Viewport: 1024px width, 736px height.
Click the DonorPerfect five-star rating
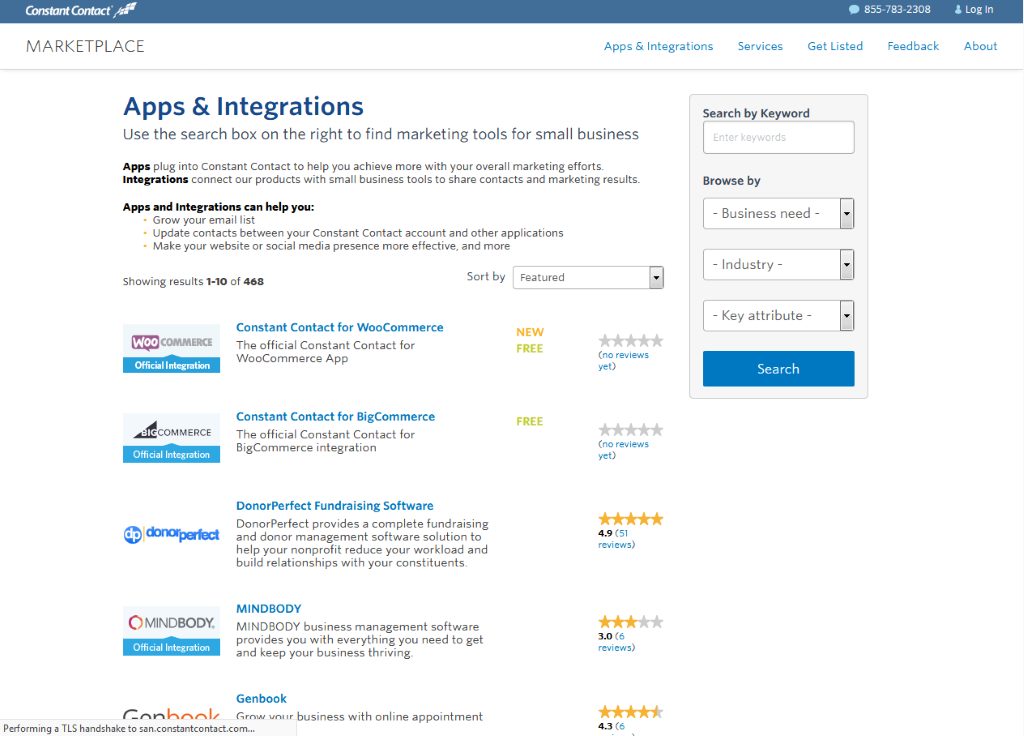tap(630, 519)
